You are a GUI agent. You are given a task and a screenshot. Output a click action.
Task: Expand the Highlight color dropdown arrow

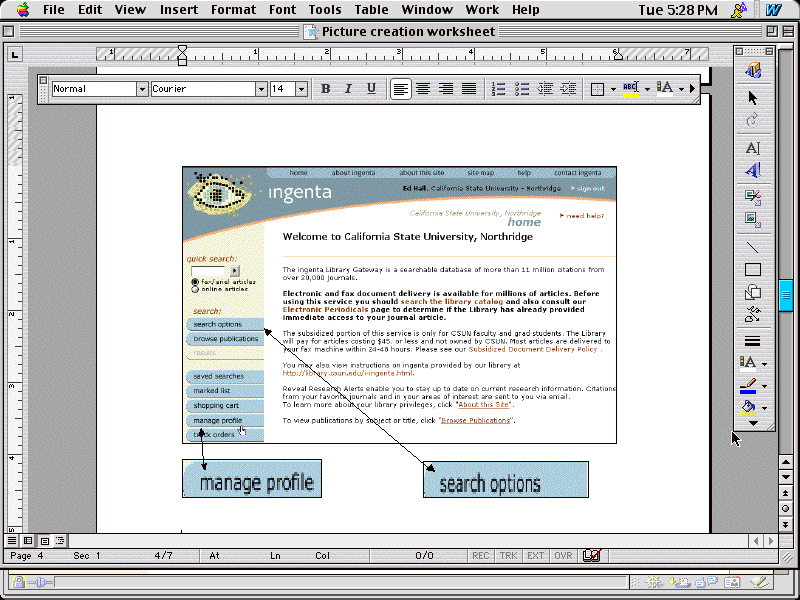(x=647, y=89)
